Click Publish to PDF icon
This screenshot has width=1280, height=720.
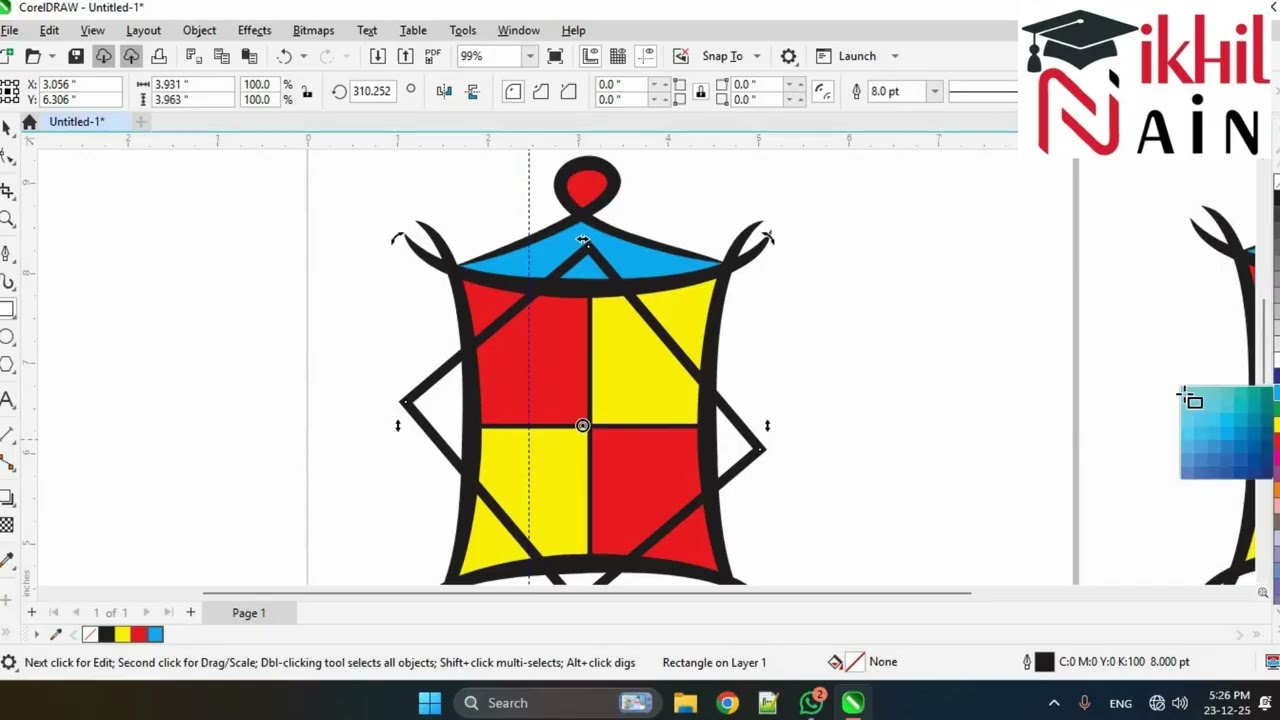click(x=433, y=57)
